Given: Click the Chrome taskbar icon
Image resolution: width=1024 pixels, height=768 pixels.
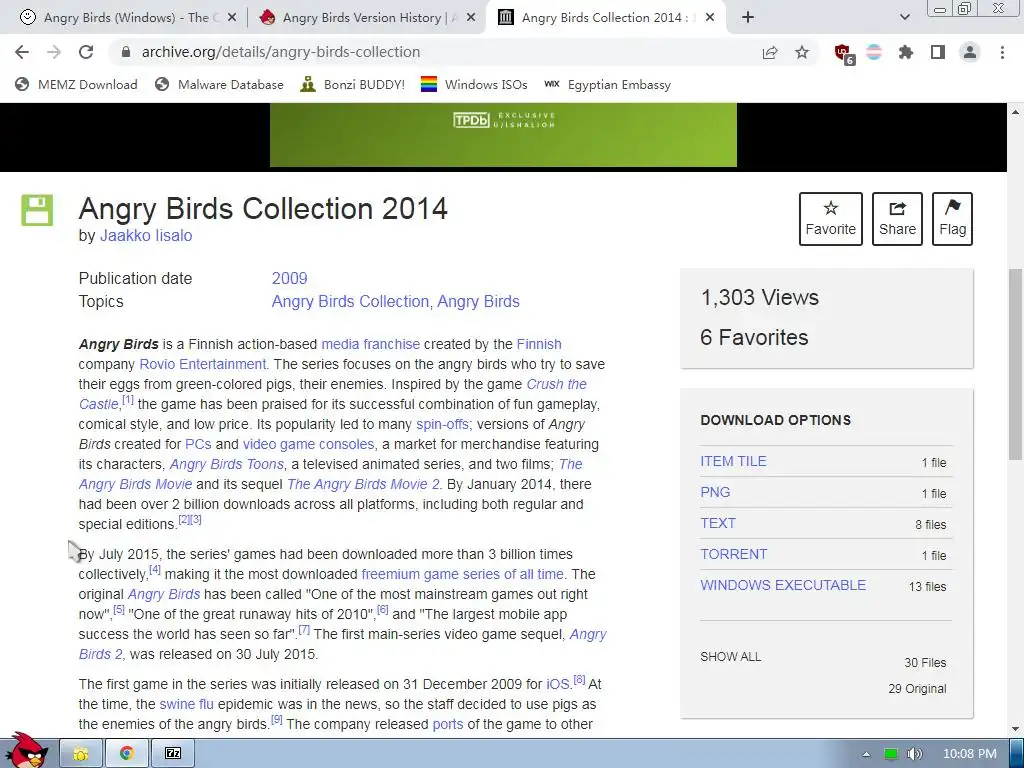Looking at the screenshot, I should [126, 754].
